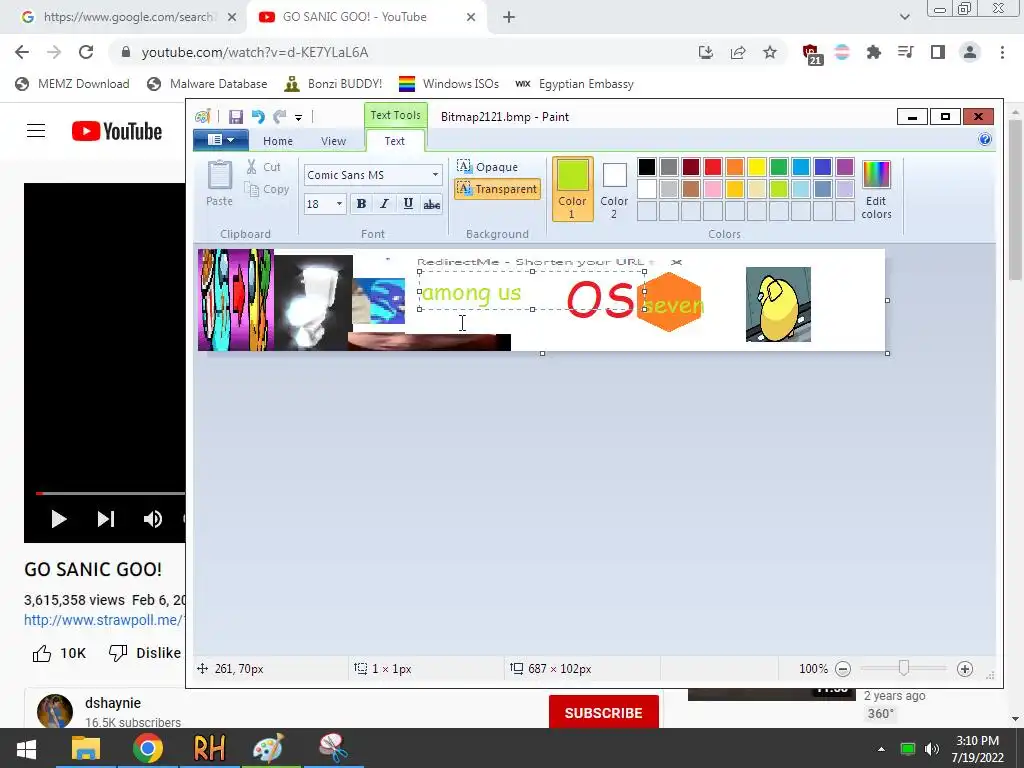Pick the yellow color swatch
This screenshot has width=1024, height=768.
(756, 167)
